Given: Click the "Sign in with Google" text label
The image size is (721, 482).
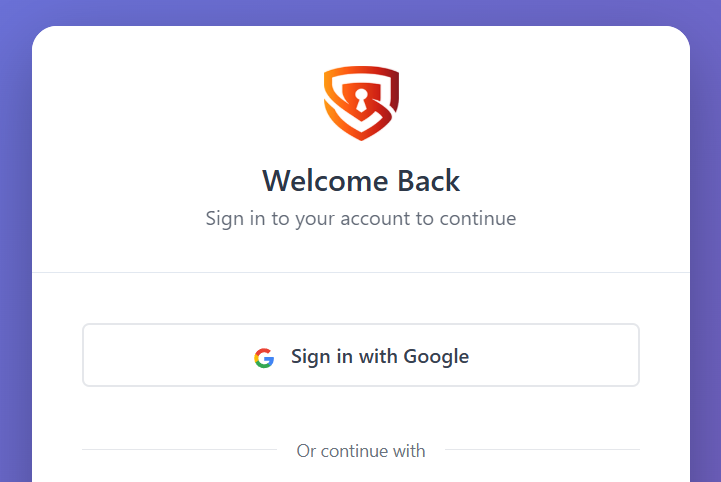Looking at the screenshot, I should (380, 356).
